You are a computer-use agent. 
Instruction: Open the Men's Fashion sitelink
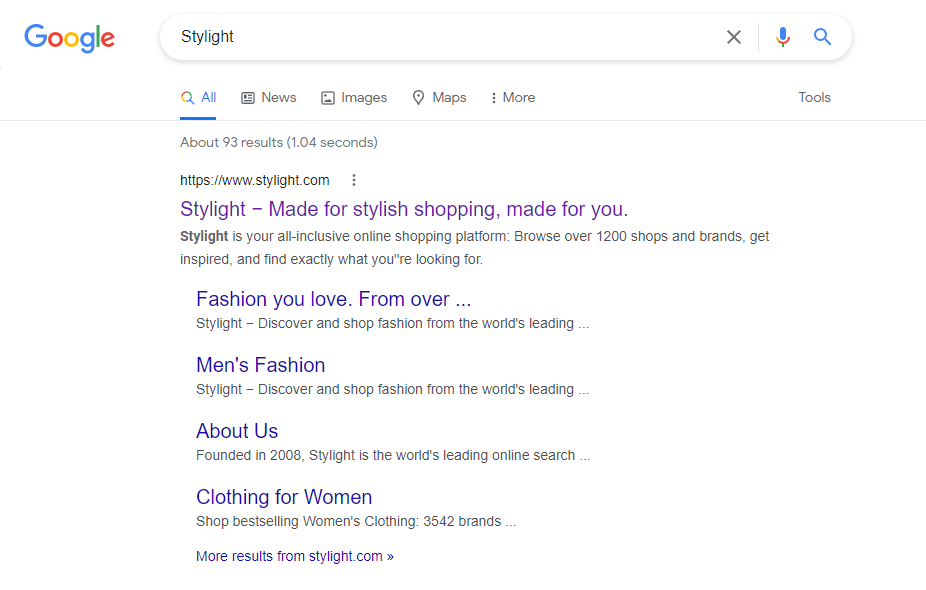click(260, 365)
